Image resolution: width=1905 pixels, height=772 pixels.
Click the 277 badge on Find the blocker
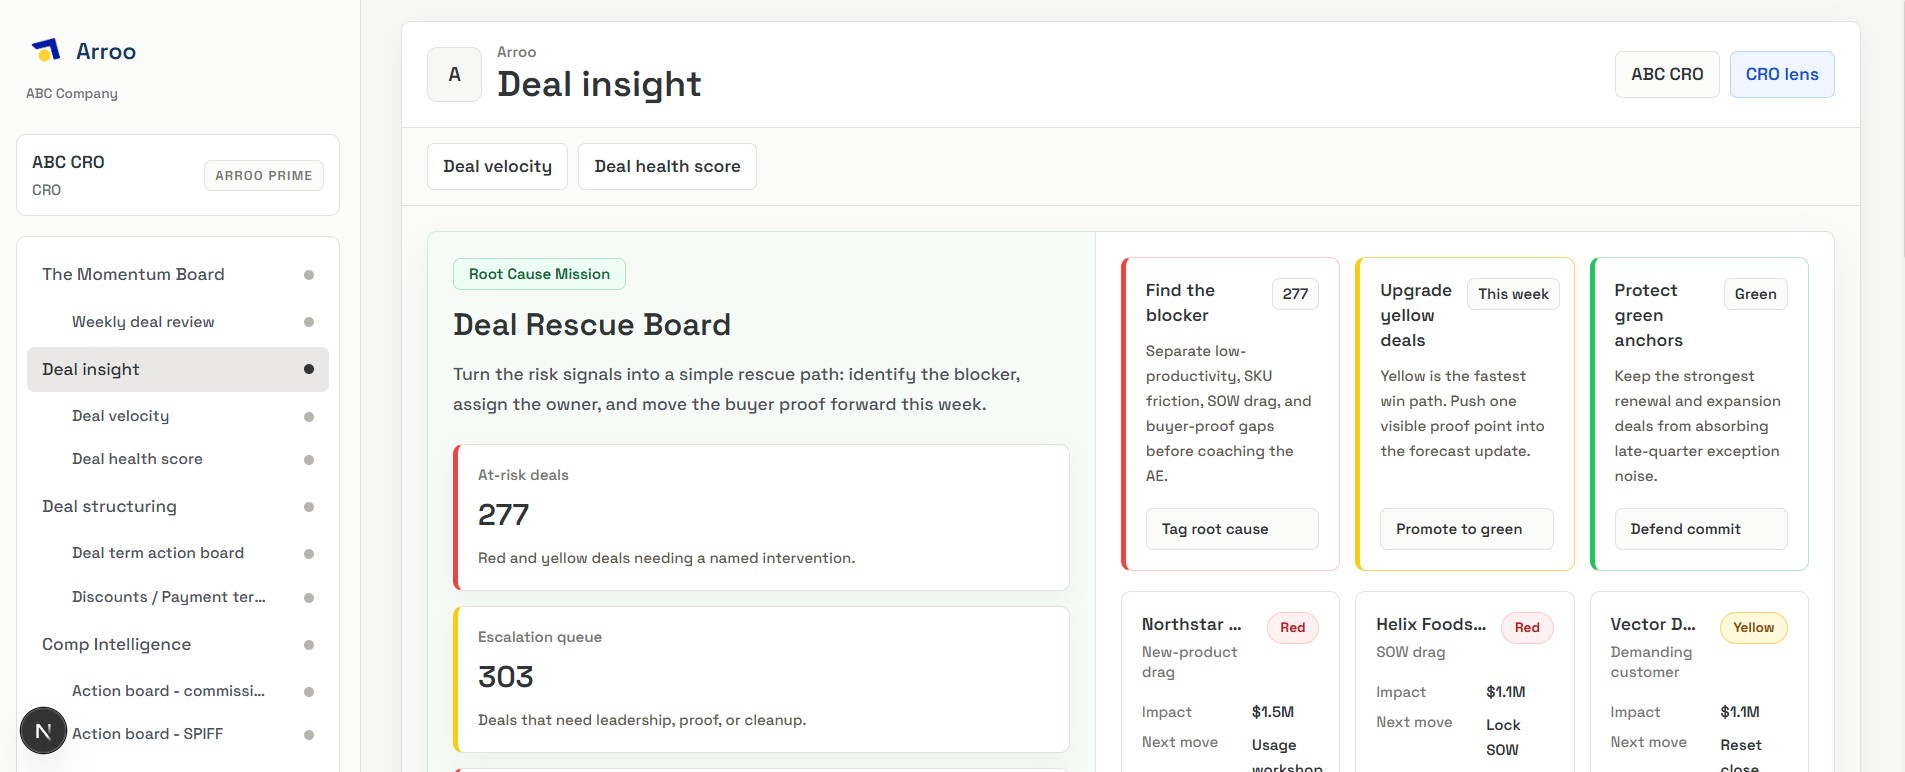click(x=1295, y=294)
